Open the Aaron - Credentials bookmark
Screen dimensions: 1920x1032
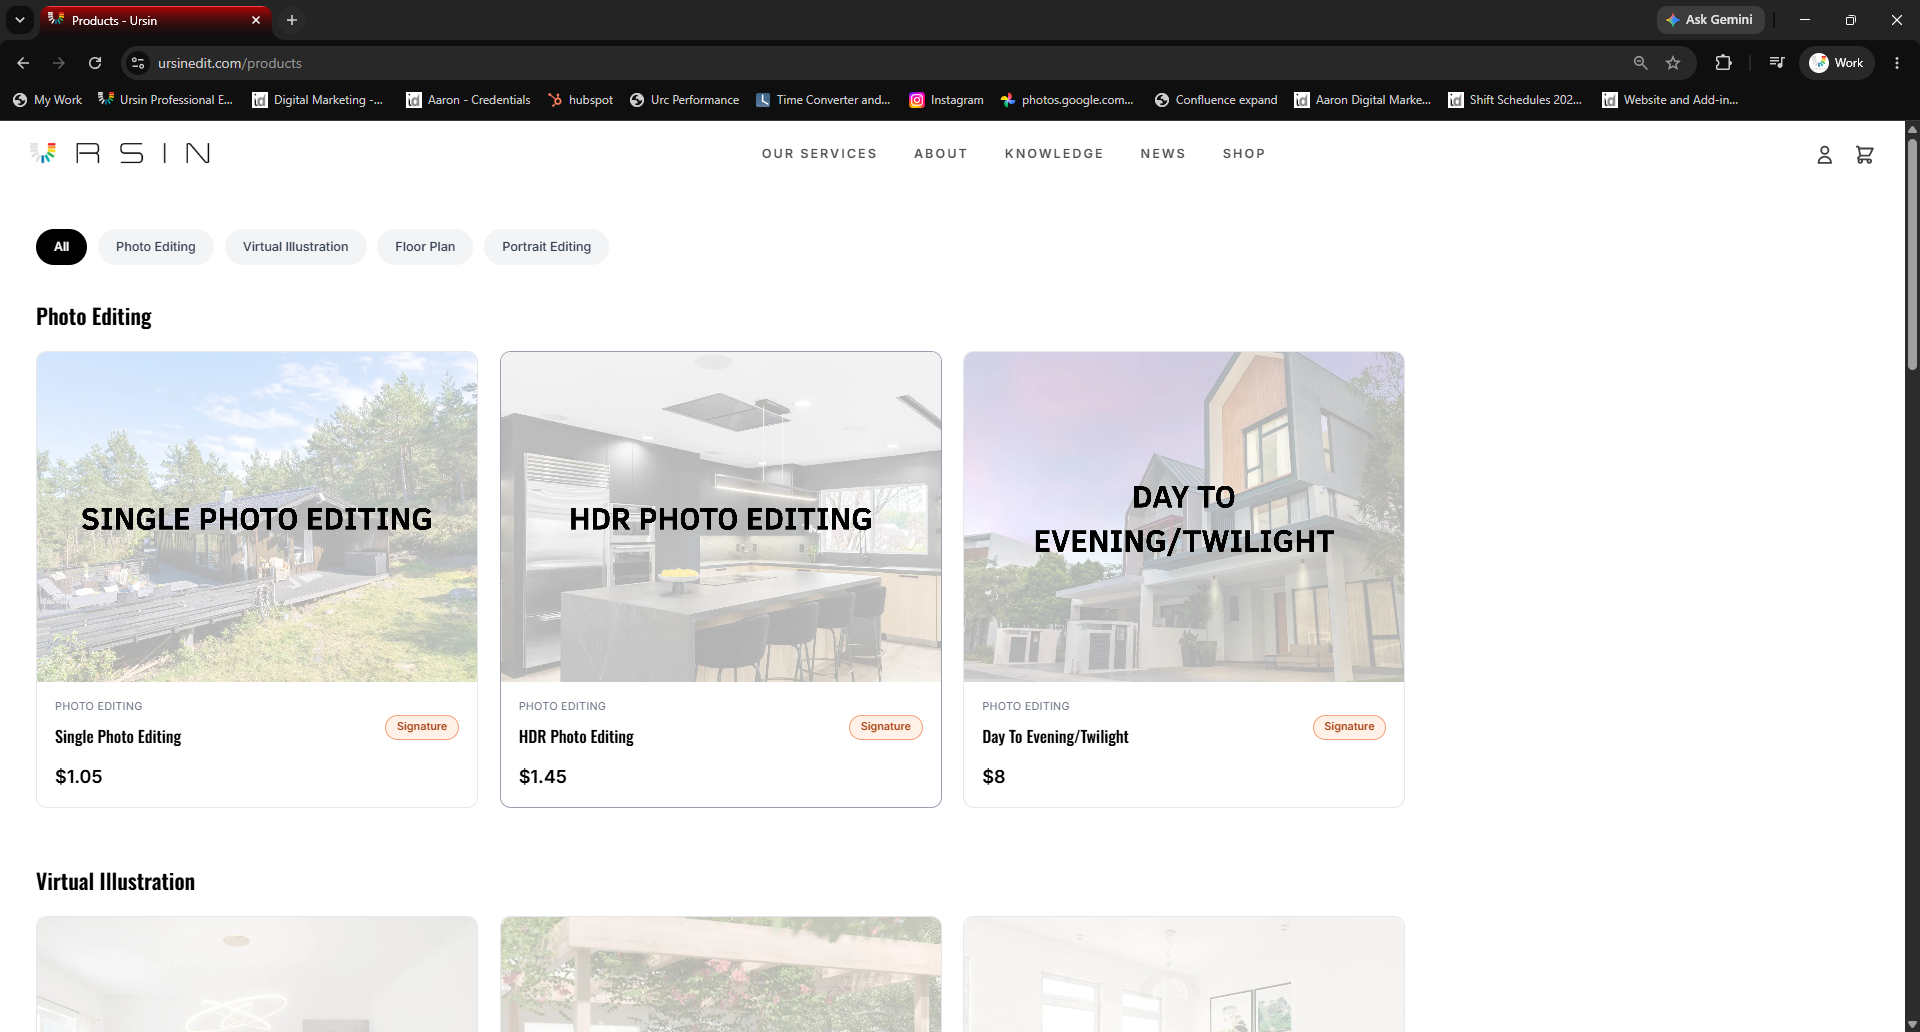click(x=468, y=100)
